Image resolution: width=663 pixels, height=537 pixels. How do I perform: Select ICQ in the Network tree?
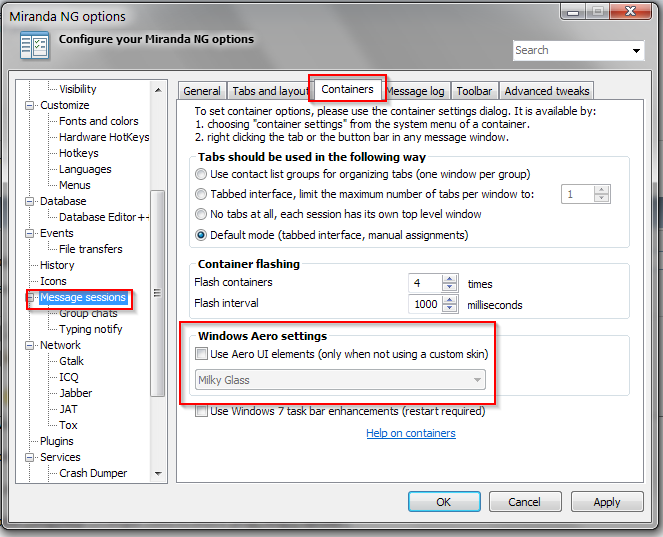click(x=68, y=377)
